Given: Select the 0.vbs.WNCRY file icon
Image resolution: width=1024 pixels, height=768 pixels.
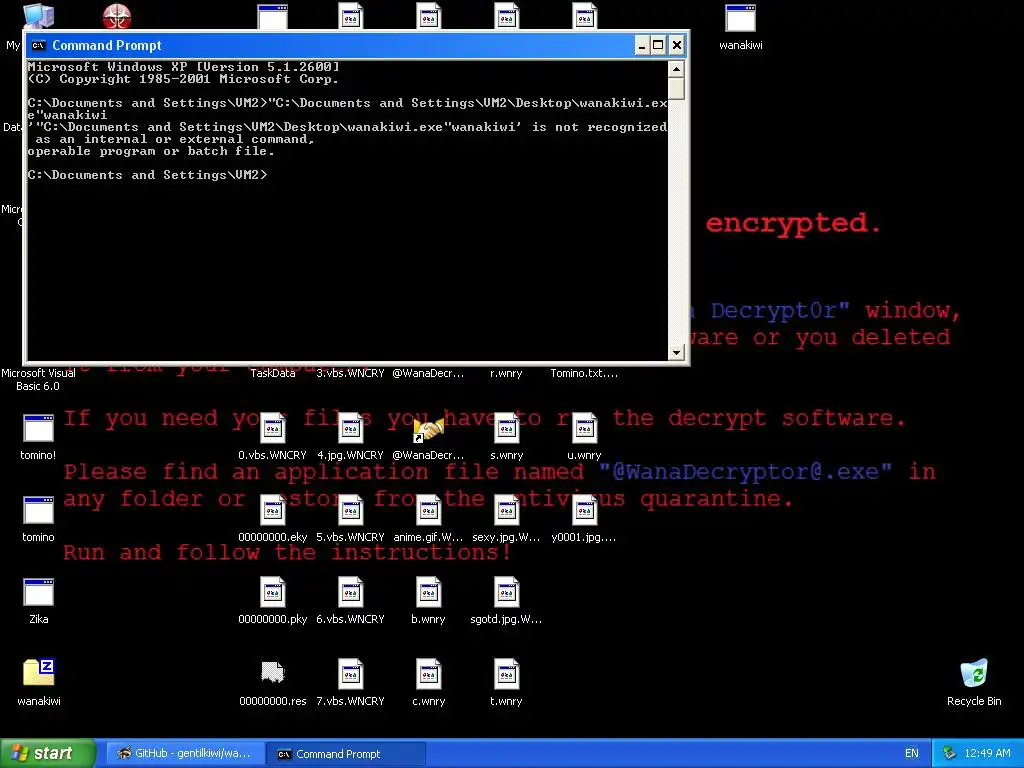Looking at the screenshot, I should (272, 428).
